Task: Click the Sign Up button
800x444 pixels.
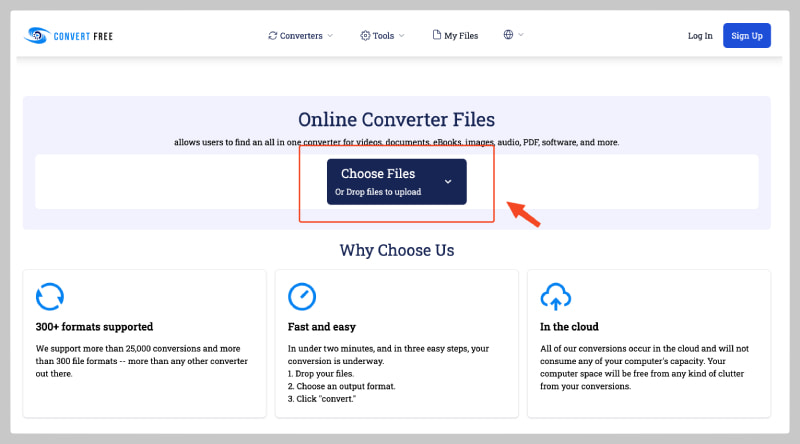Action: [x=747, y=36]
